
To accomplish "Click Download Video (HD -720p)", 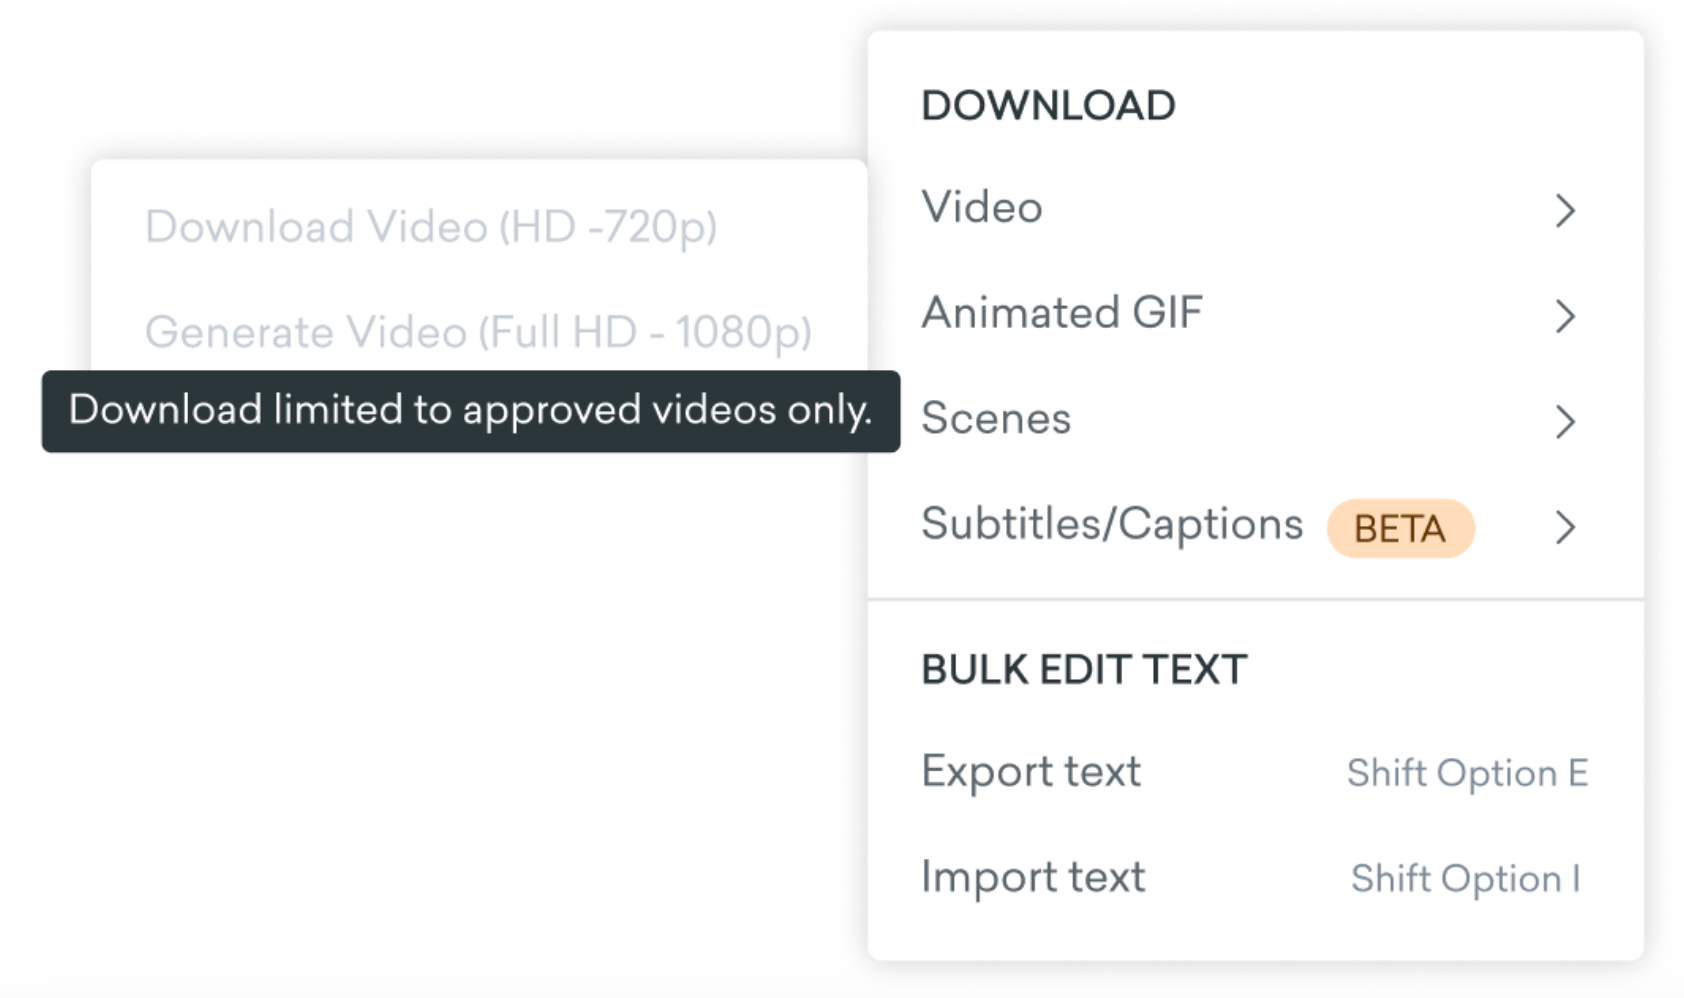I will [x=436, y=226].
